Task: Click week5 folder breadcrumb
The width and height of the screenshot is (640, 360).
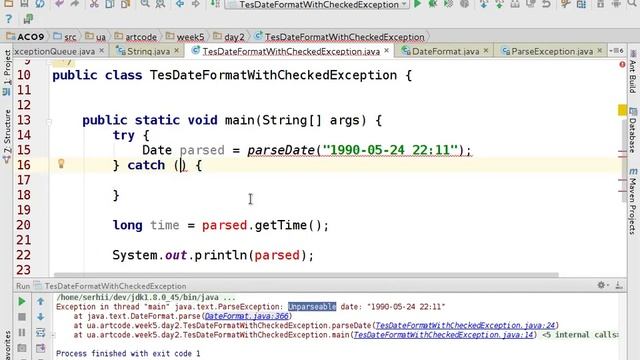Action: coord(185,37)
